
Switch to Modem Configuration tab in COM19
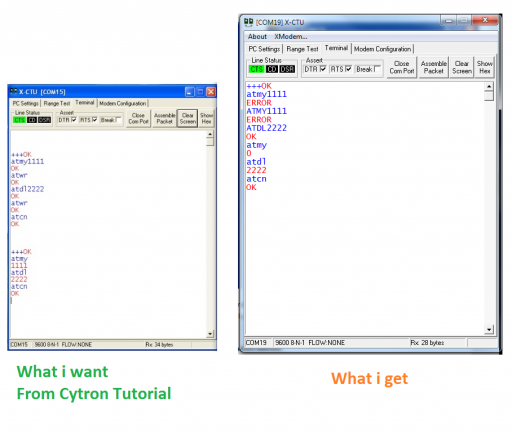tap(382, 49)
